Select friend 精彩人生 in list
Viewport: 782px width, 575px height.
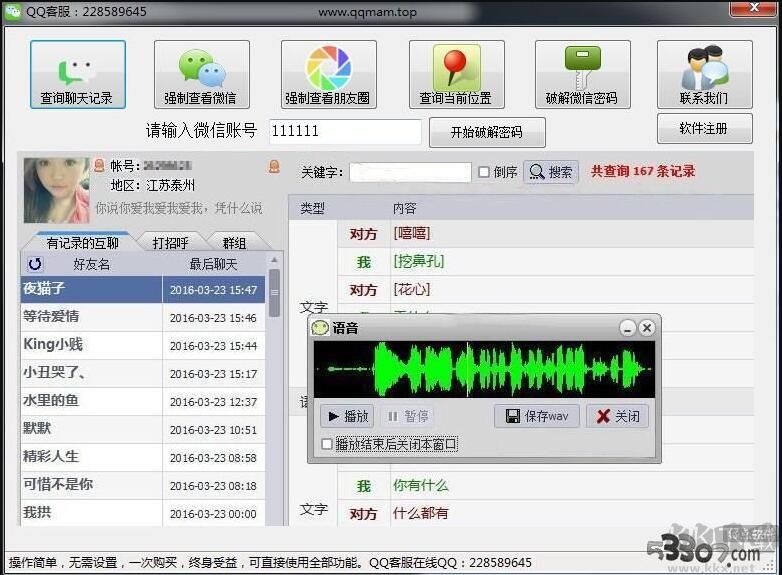pyautogui.click(x=143, y=457)
